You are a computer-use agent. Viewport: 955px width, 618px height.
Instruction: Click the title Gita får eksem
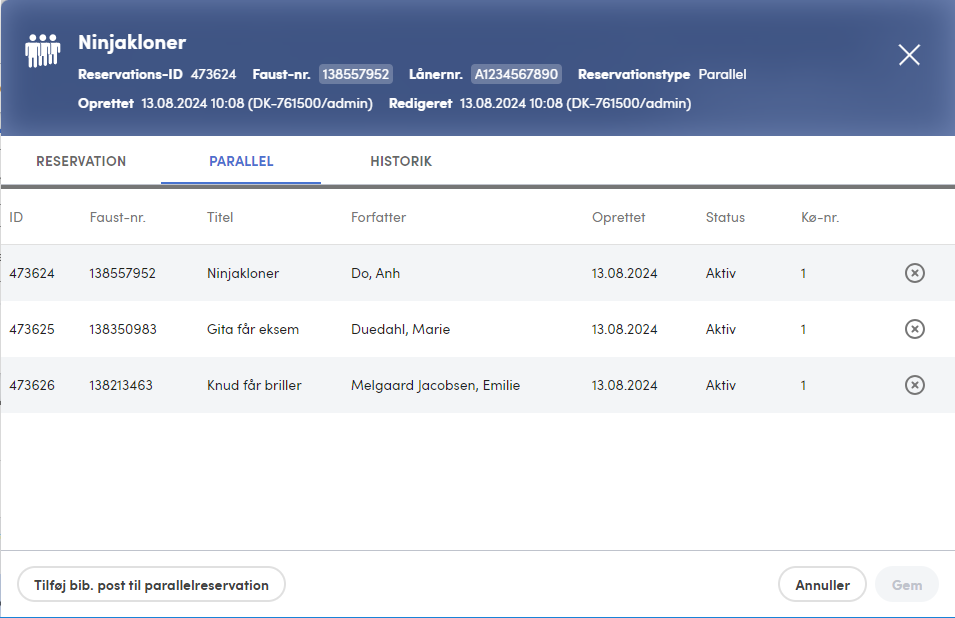[x=253, y=329]
